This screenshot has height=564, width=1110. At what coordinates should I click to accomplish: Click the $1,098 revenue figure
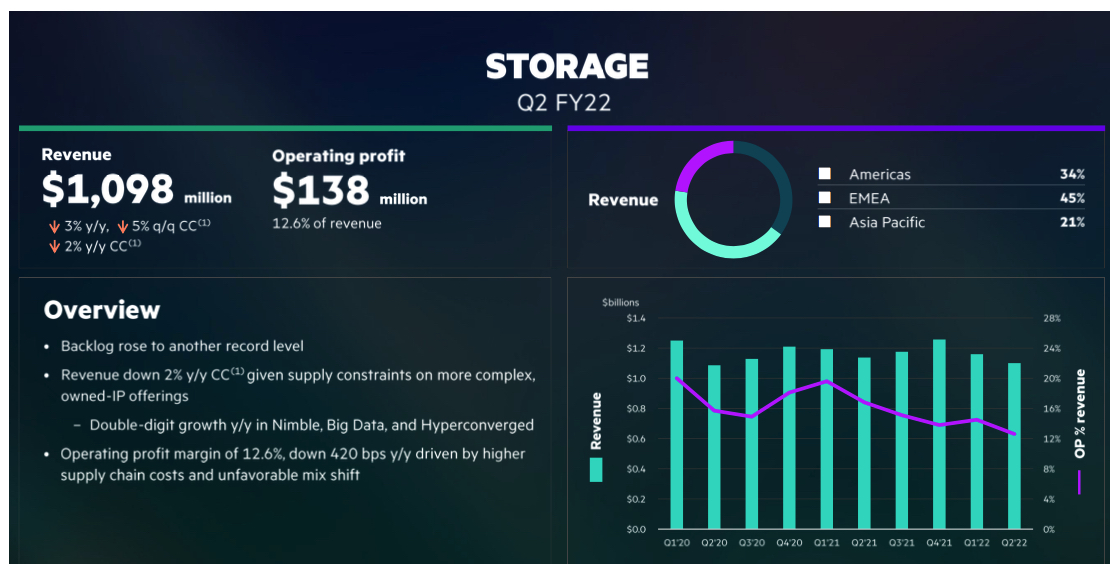click(x=108, y=190)
